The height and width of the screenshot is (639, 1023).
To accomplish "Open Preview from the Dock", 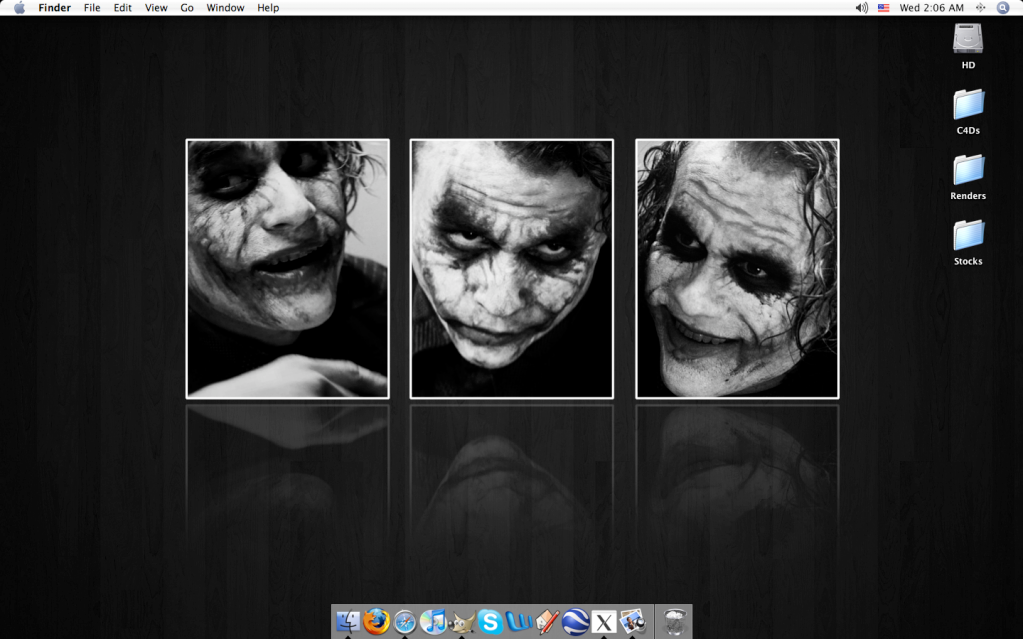I will click(632, 621).
